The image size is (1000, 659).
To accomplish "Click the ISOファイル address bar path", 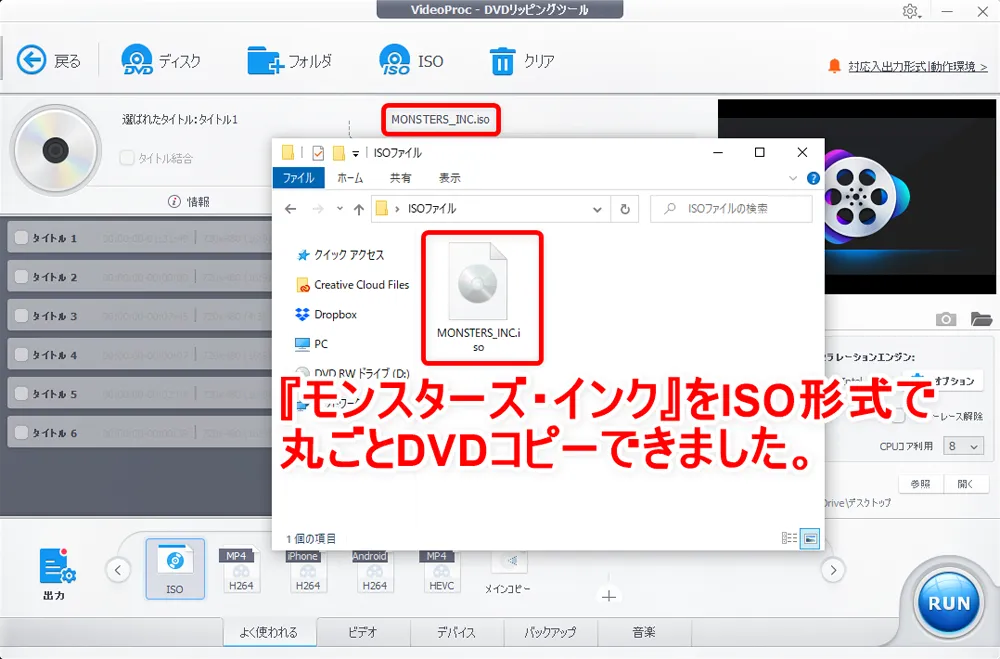I will [432, 209].
